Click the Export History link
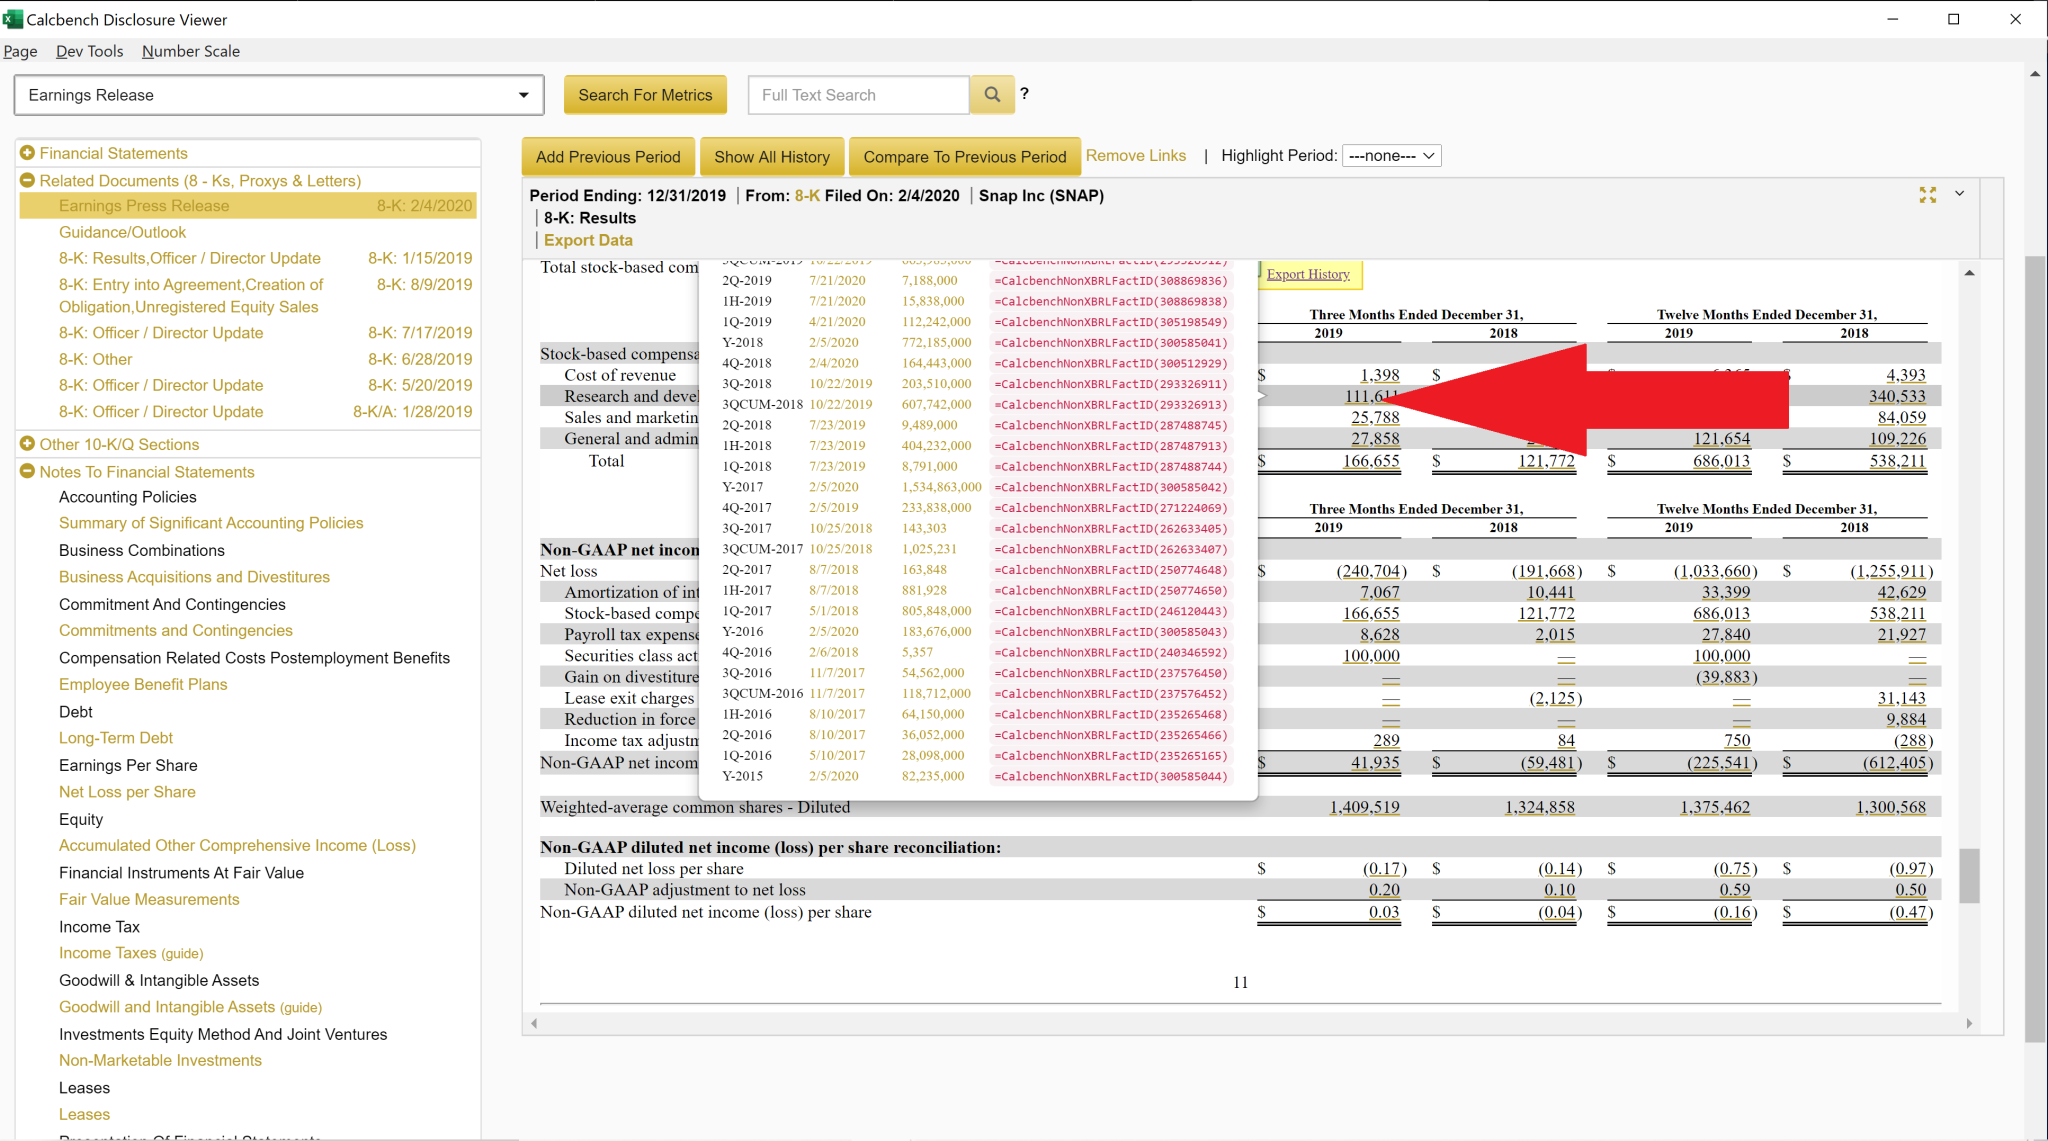 click(x=1307, y=274)
